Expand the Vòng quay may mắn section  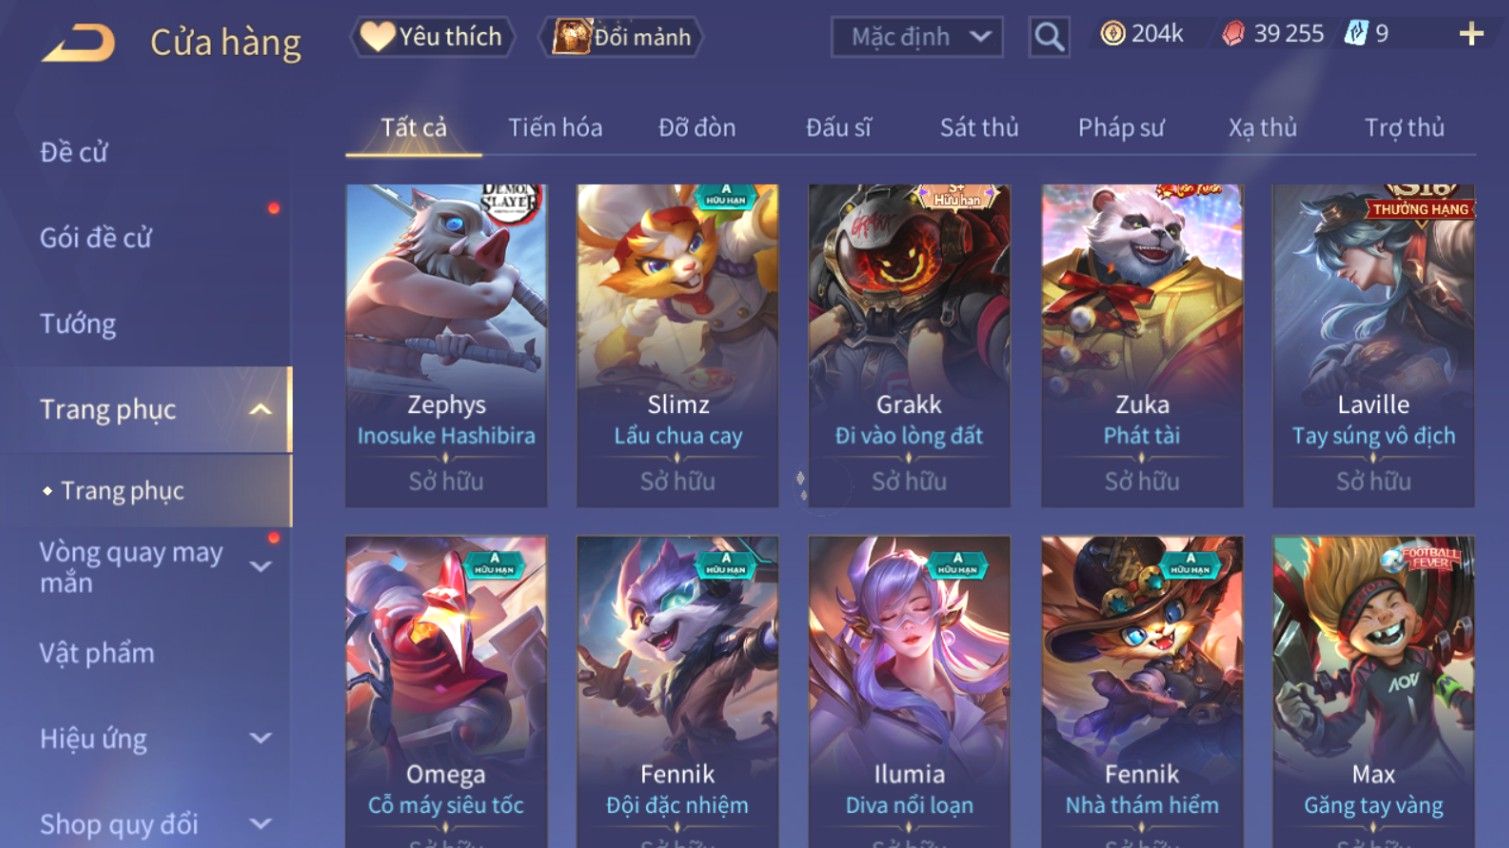click(260, 567)
